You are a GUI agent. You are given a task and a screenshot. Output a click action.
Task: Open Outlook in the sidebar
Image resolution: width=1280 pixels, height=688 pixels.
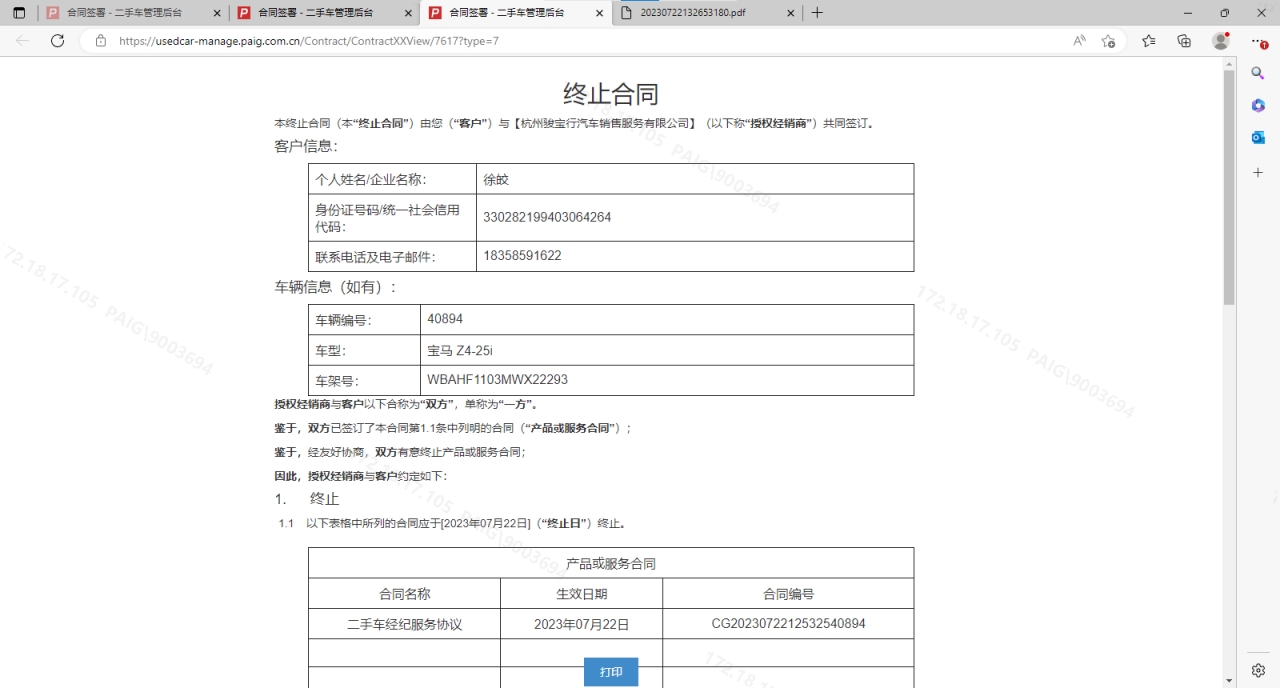(1258, 137)
